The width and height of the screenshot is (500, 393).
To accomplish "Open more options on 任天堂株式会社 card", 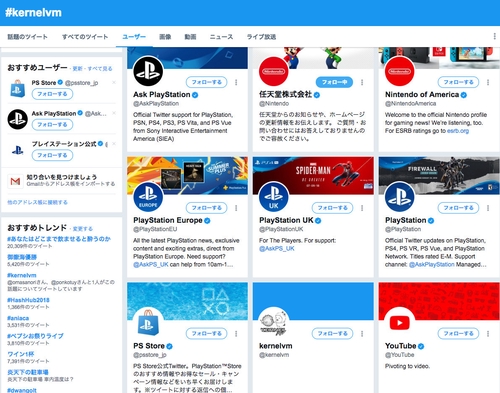I will [x=362, y=82].
